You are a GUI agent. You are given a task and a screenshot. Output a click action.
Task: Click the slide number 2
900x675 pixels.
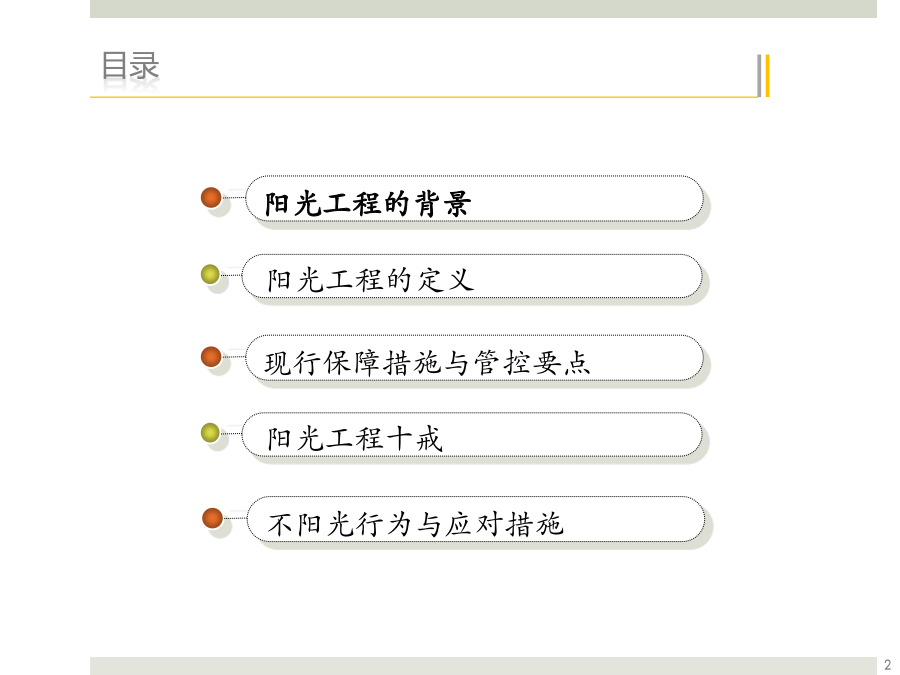(x=887, y=665)
